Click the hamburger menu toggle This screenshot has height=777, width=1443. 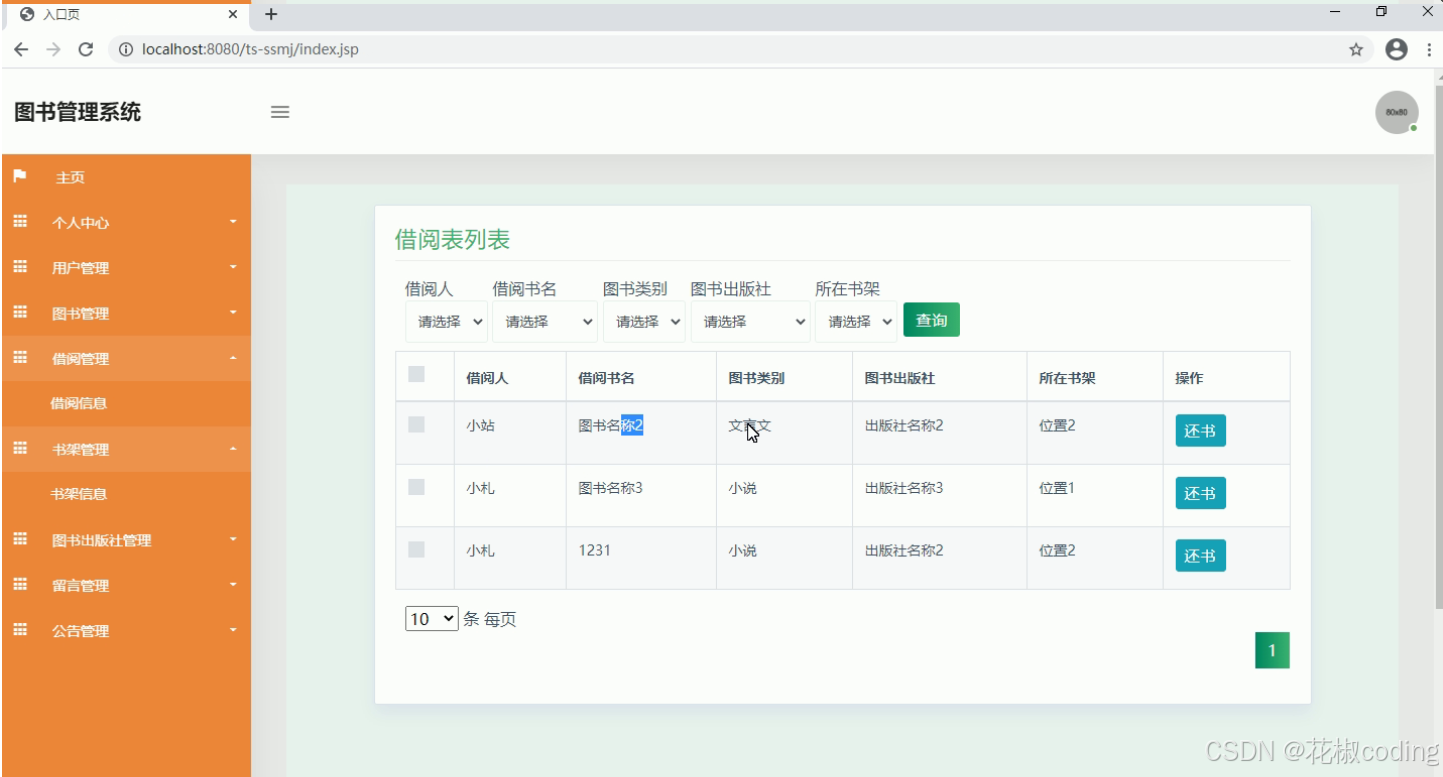tap(280, 112)
